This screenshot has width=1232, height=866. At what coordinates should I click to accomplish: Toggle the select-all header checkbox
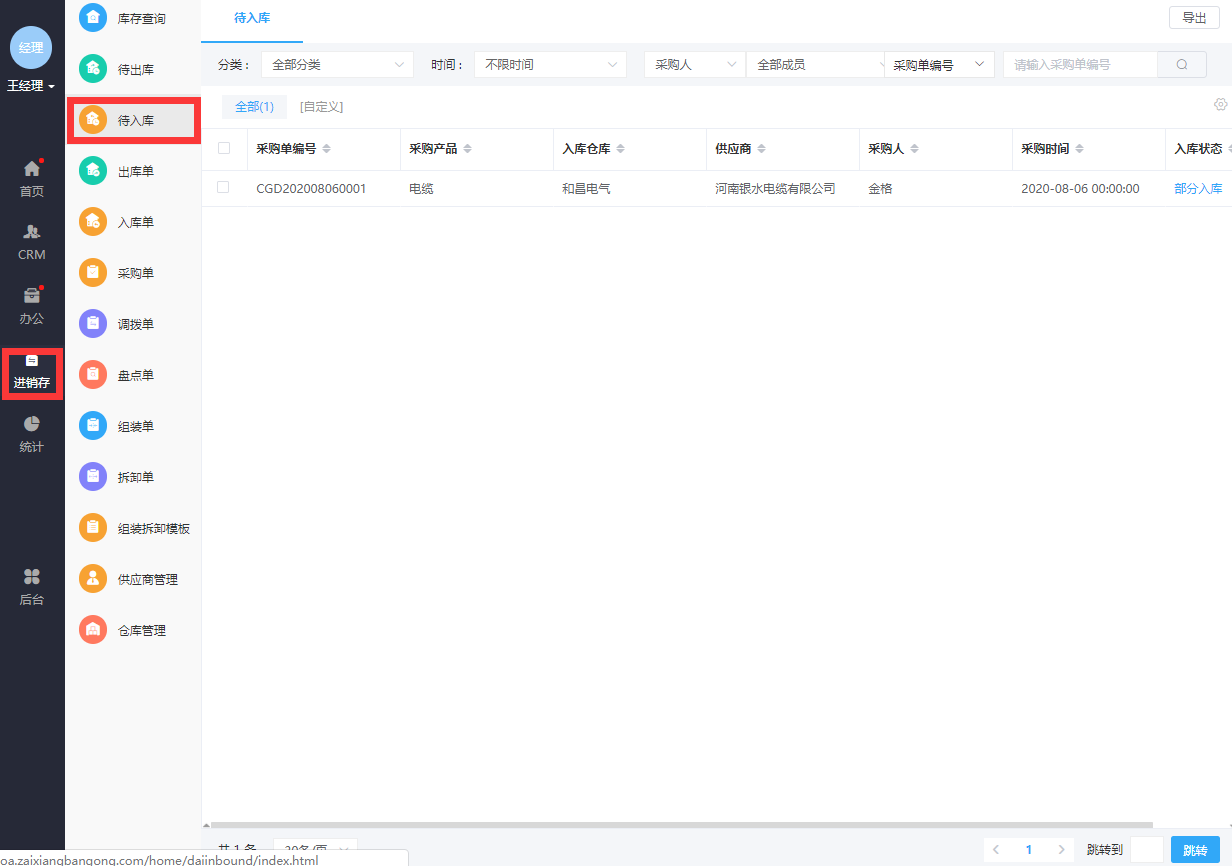pyautogui.click(x=224, y=148)
